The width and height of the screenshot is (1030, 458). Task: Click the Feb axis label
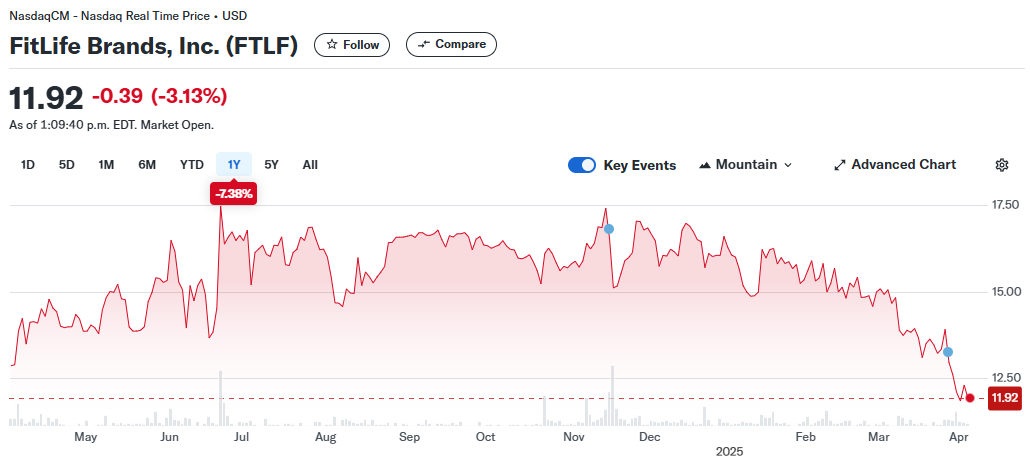[805, 437]
